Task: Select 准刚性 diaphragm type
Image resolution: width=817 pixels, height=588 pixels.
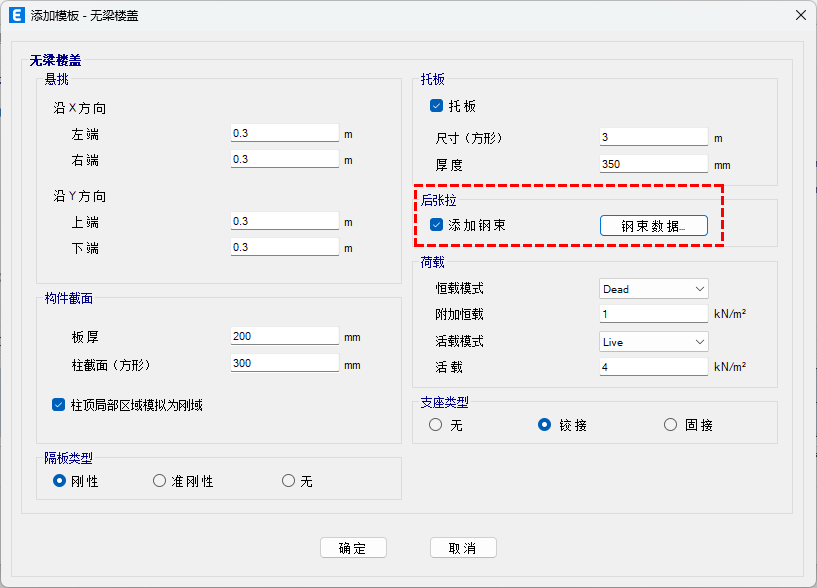Action: click(160, 481)
